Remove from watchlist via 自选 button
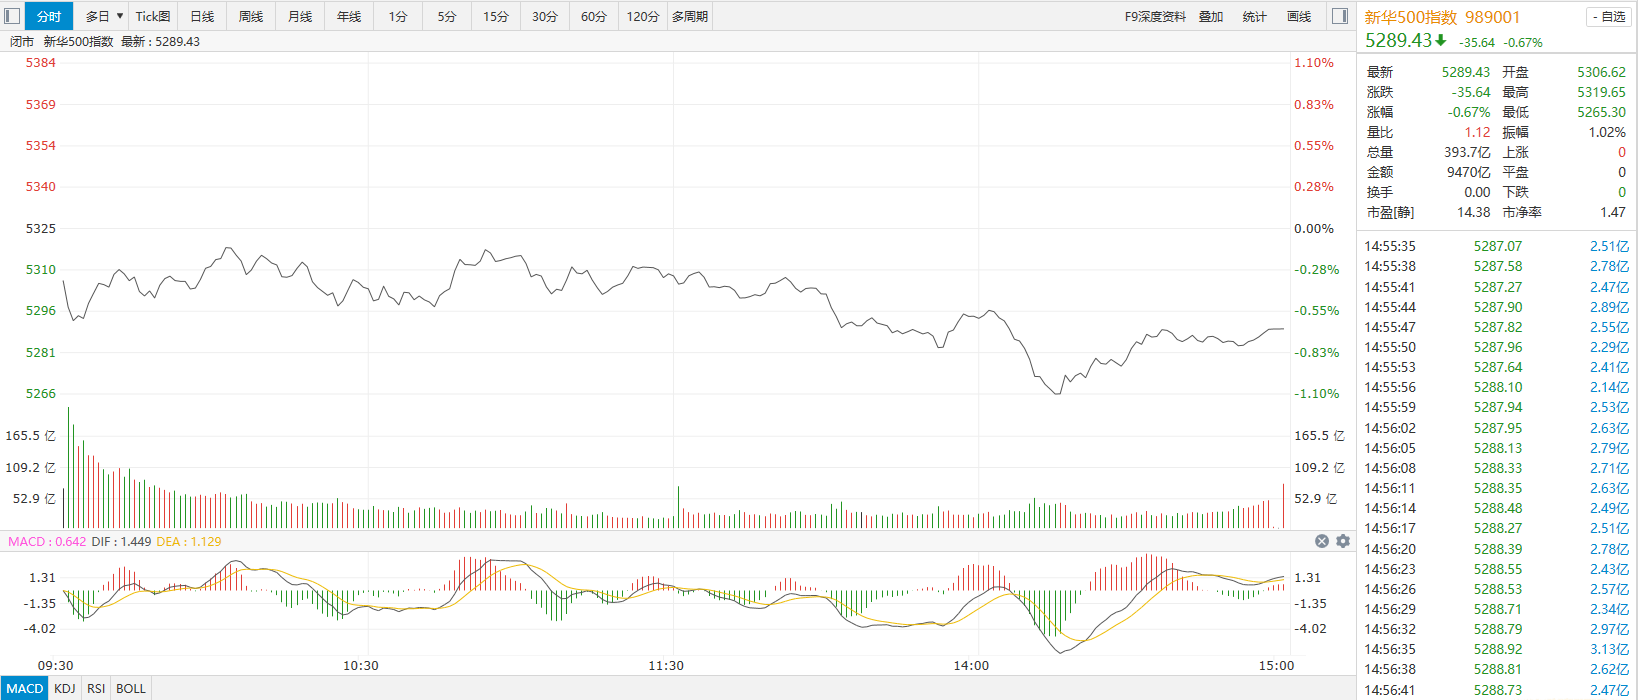Image resolution: width=1638 pixels, height=700 pixels. [1608, 16]
